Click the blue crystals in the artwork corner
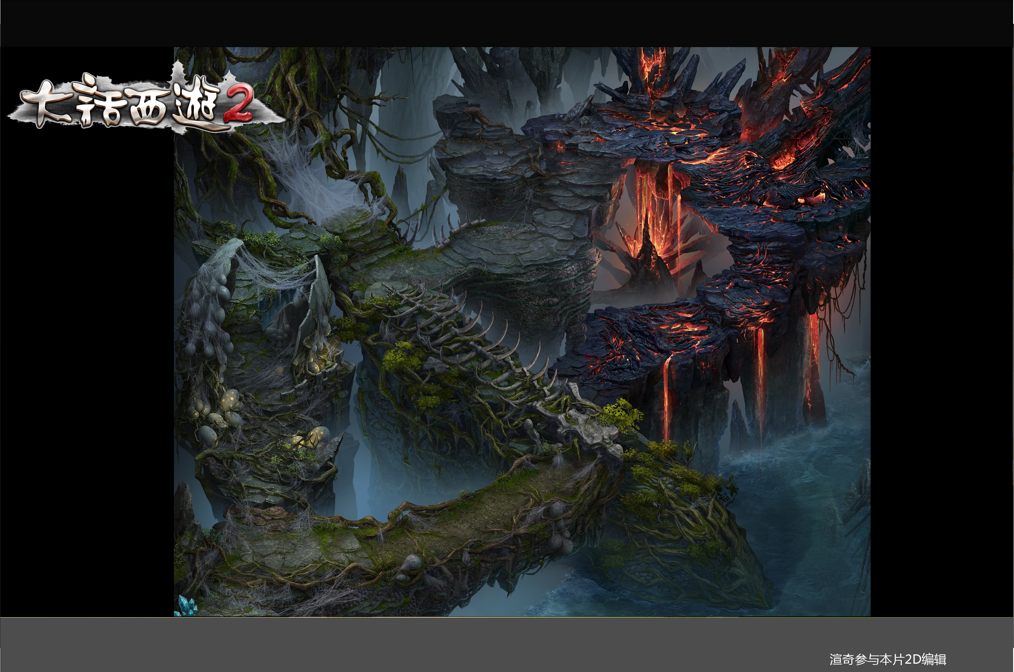The height and width of the screenshot is (672, 1014). 186,604
